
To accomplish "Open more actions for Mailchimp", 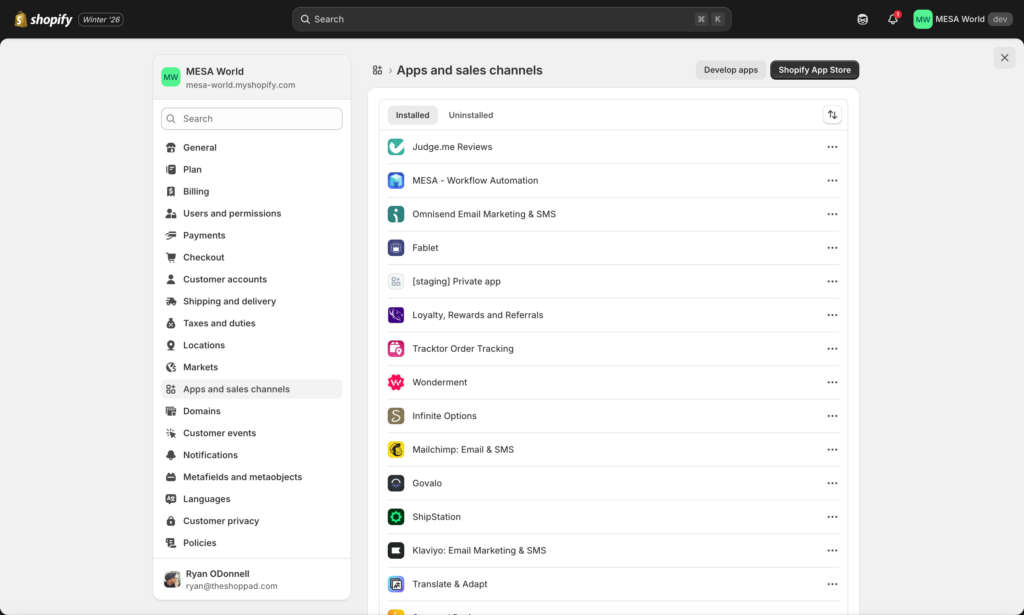I will [x=832, y=449].
